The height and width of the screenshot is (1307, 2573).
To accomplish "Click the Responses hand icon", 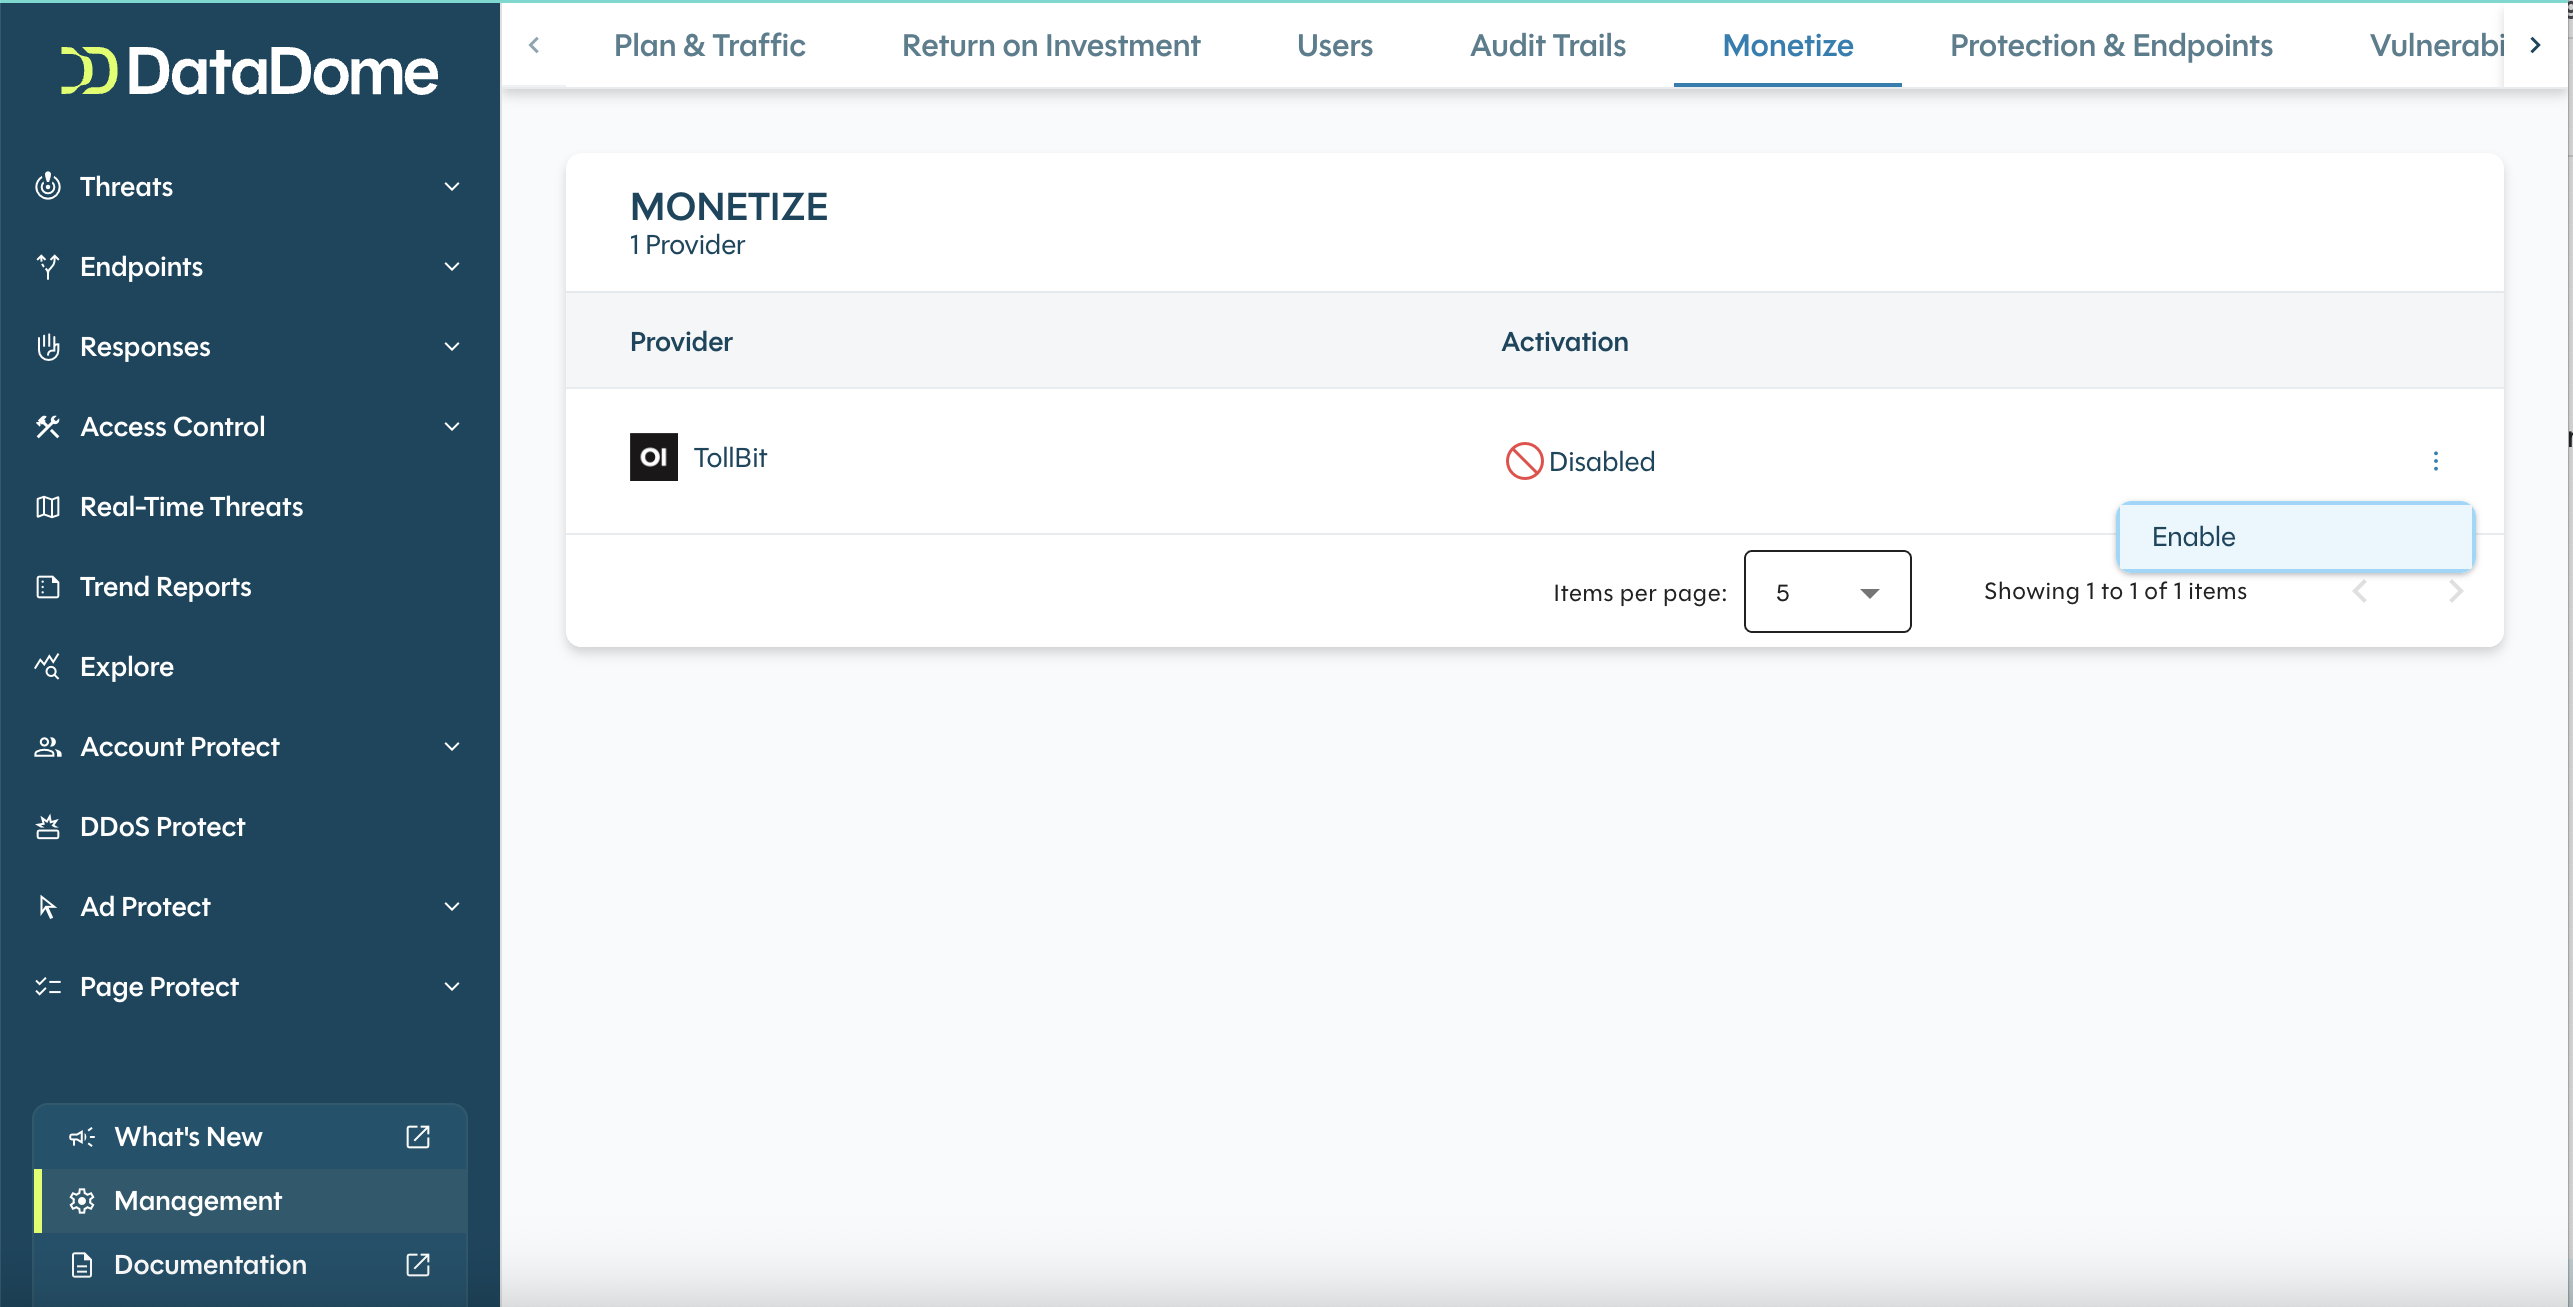I will tap(48, 346).
